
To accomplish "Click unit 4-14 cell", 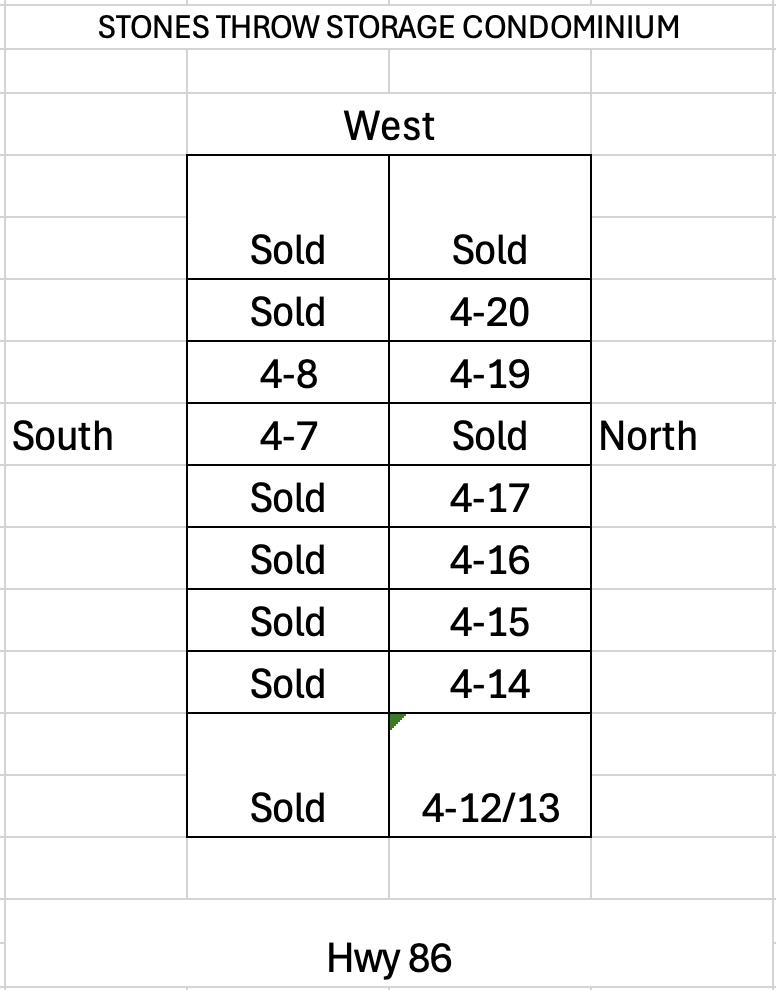I will 489,684.
